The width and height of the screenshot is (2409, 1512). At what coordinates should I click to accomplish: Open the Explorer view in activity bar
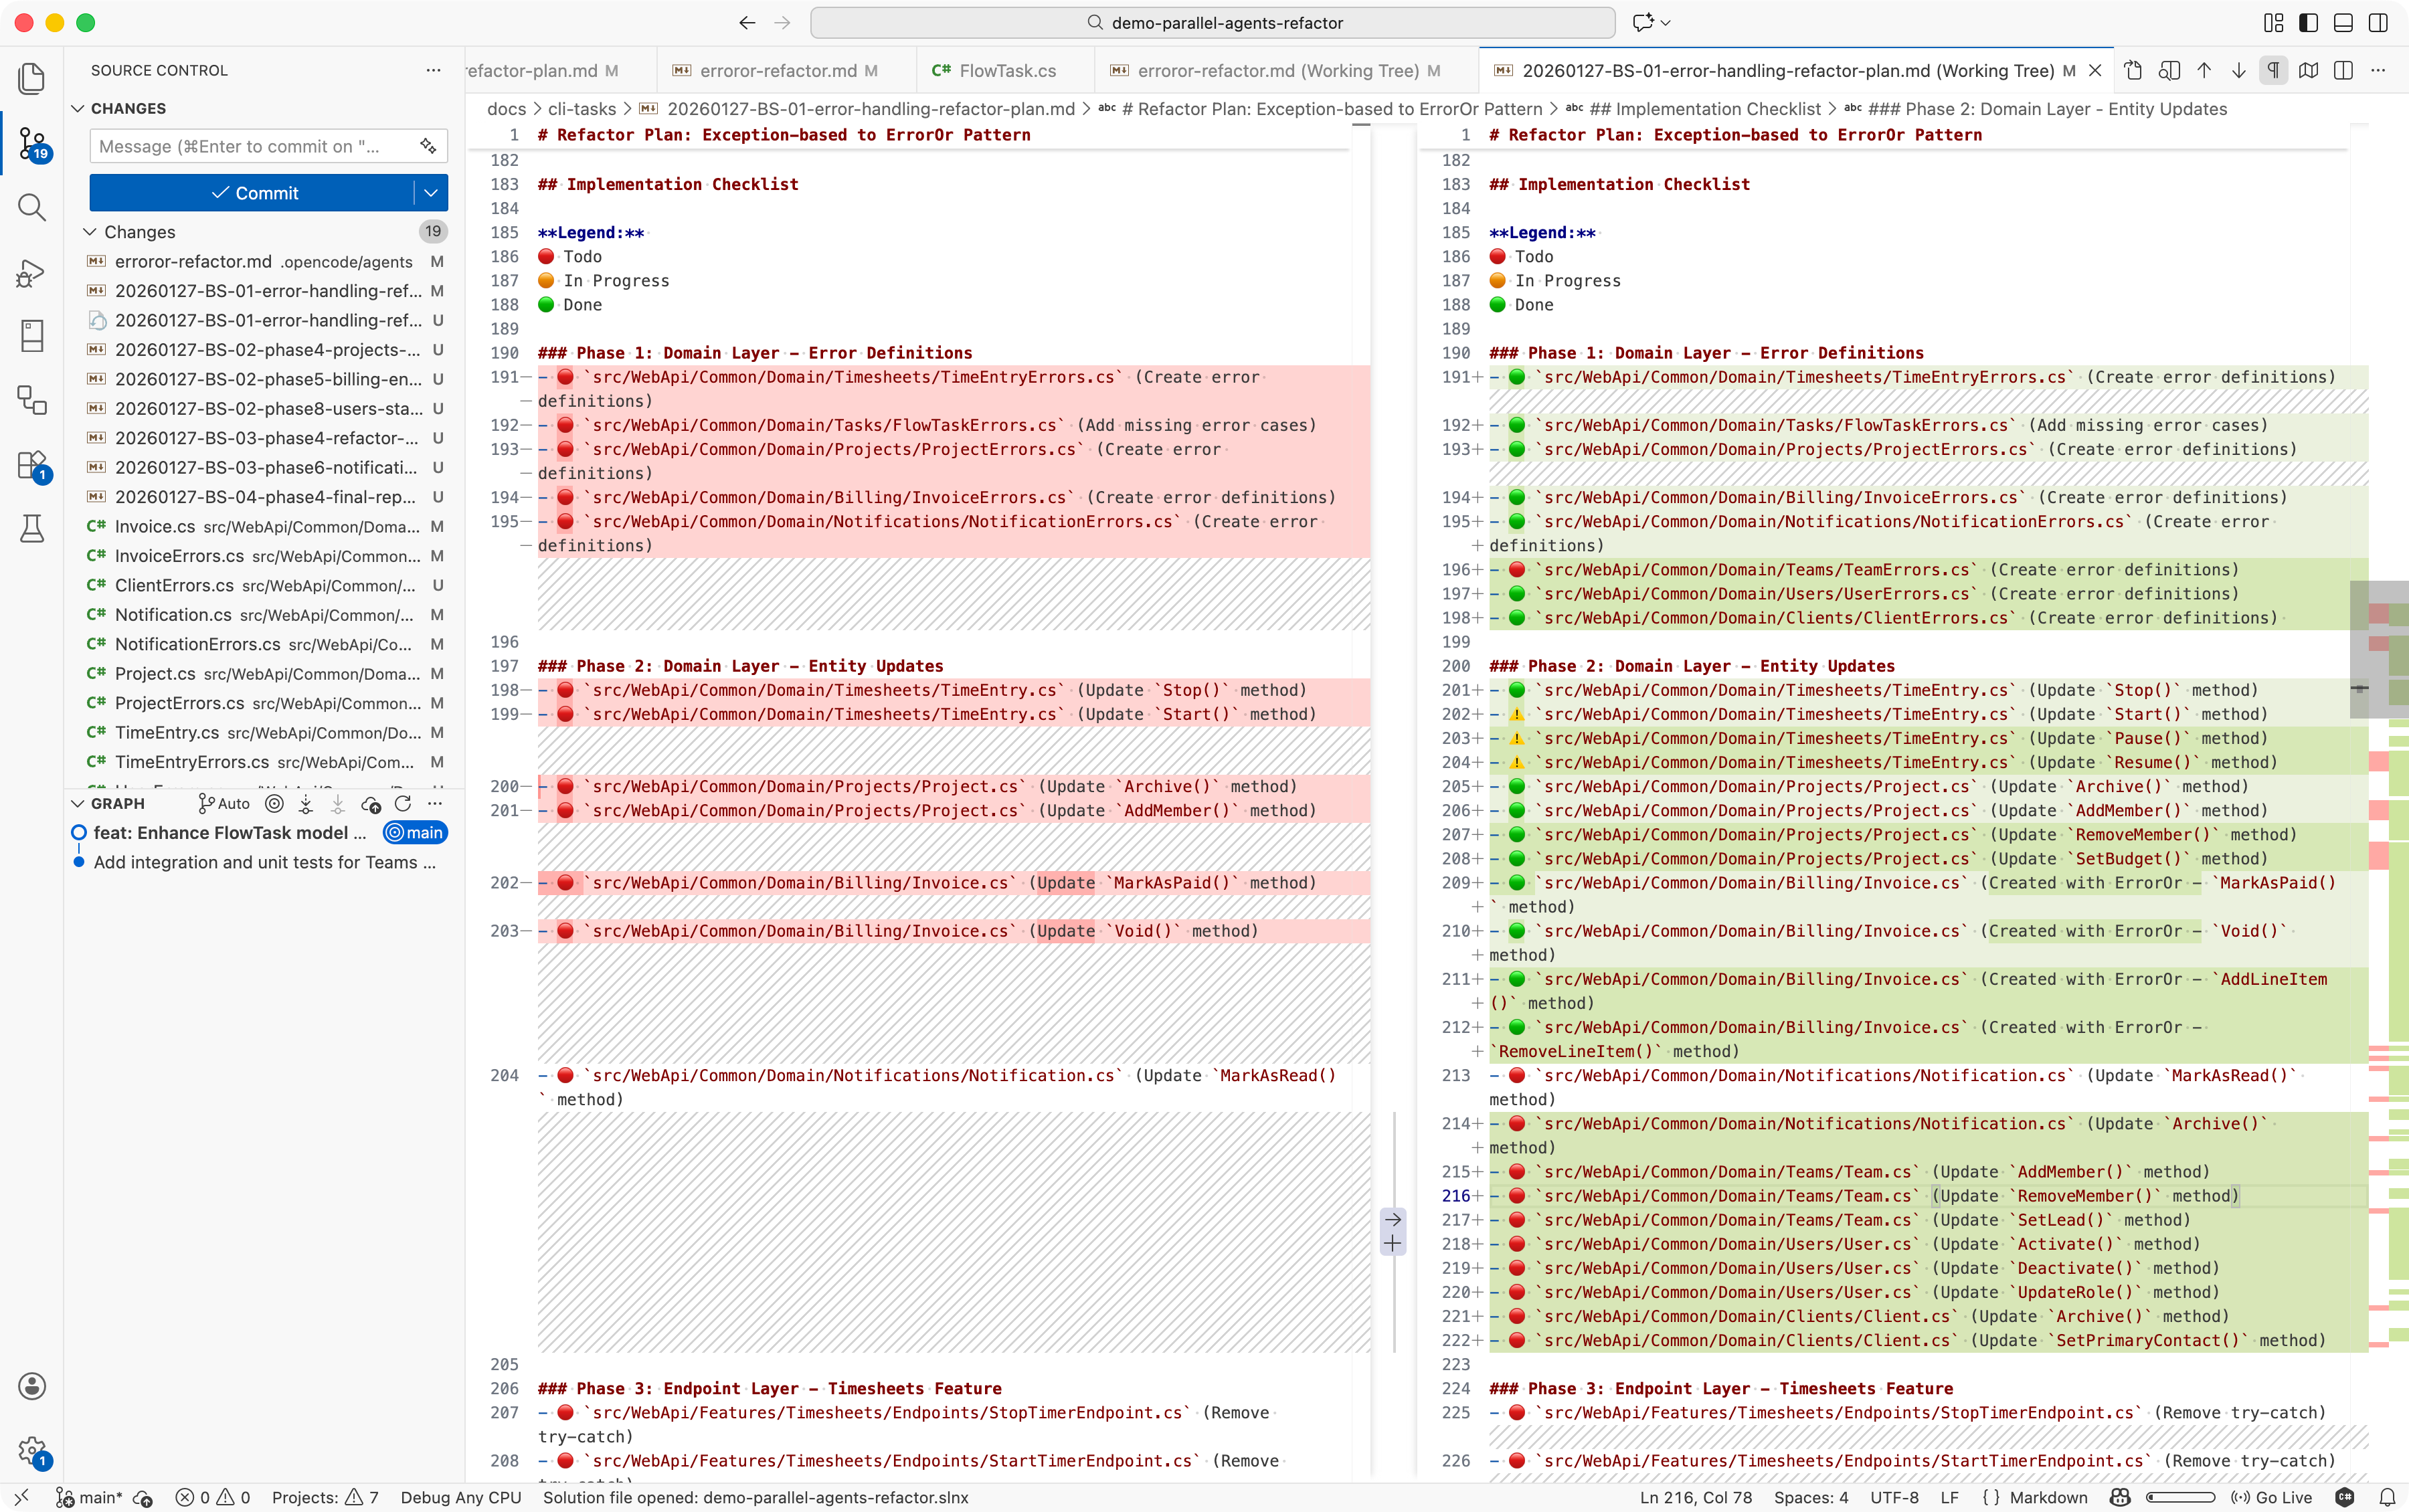tap(32, 79)
